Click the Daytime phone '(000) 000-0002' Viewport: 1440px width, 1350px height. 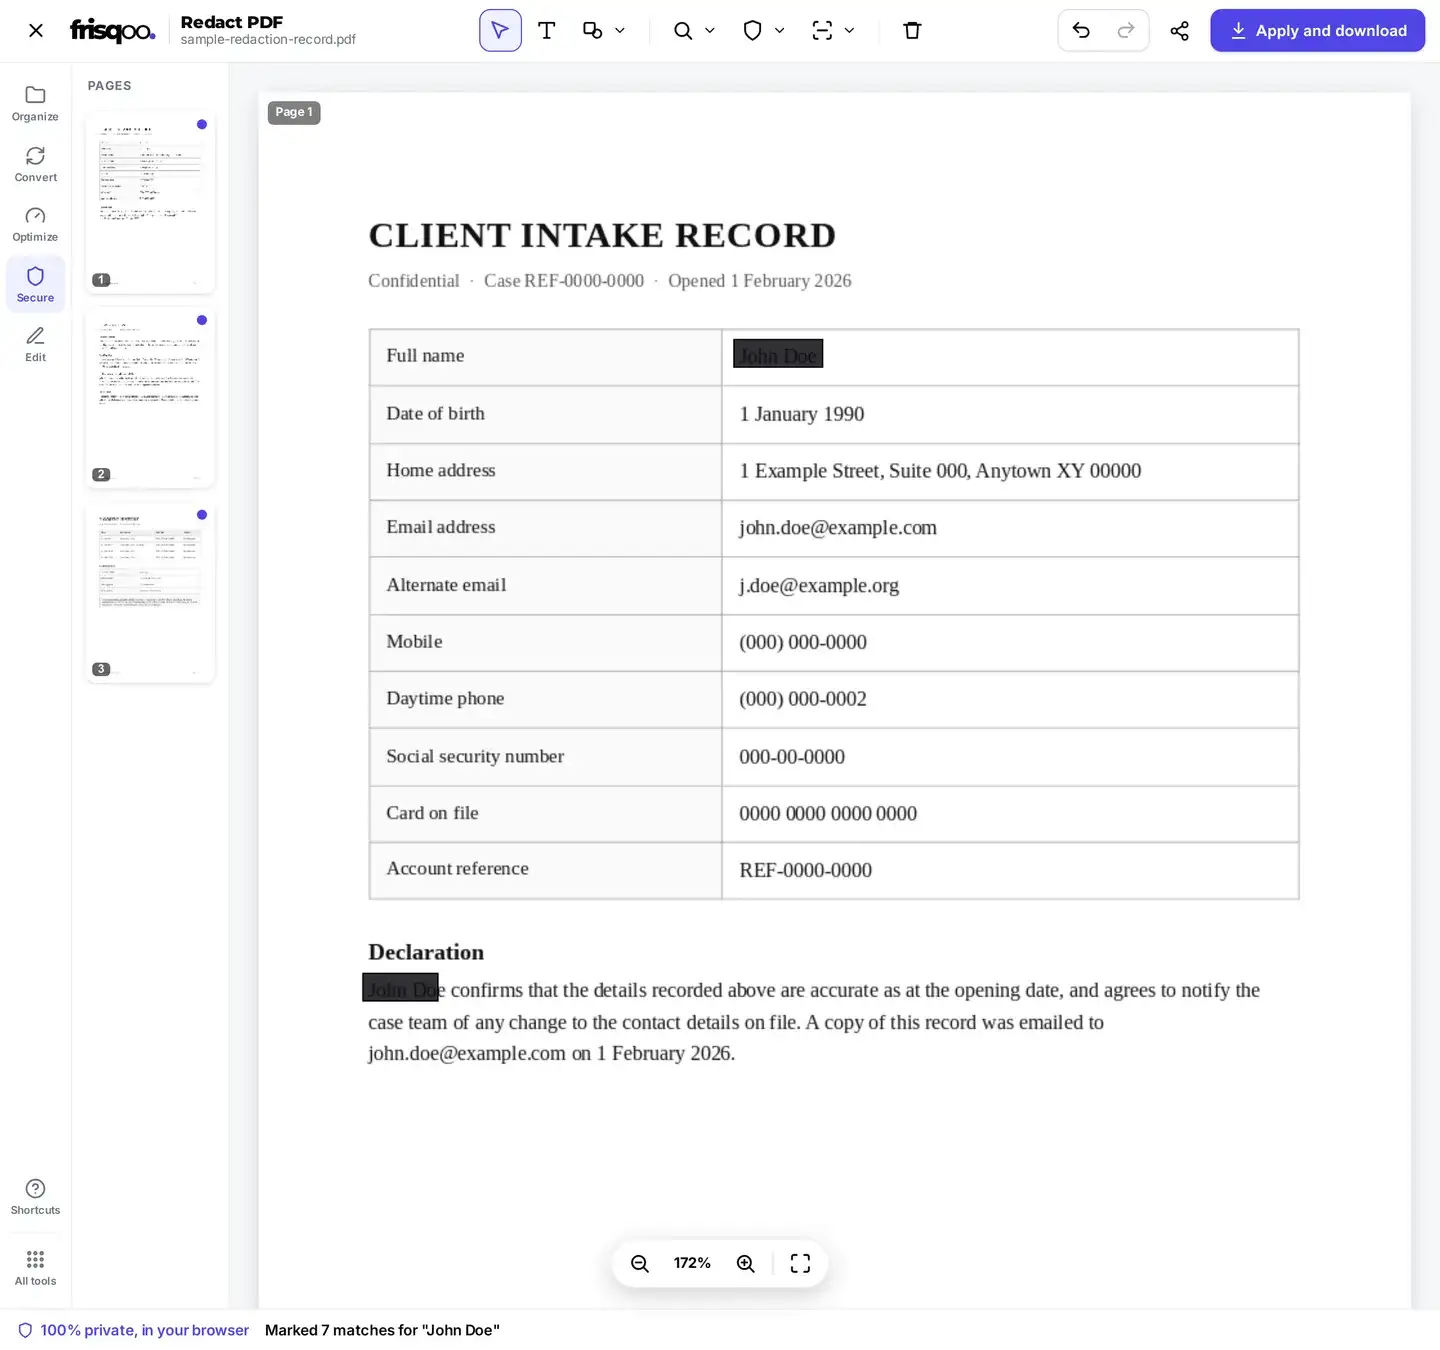[803, 699]
